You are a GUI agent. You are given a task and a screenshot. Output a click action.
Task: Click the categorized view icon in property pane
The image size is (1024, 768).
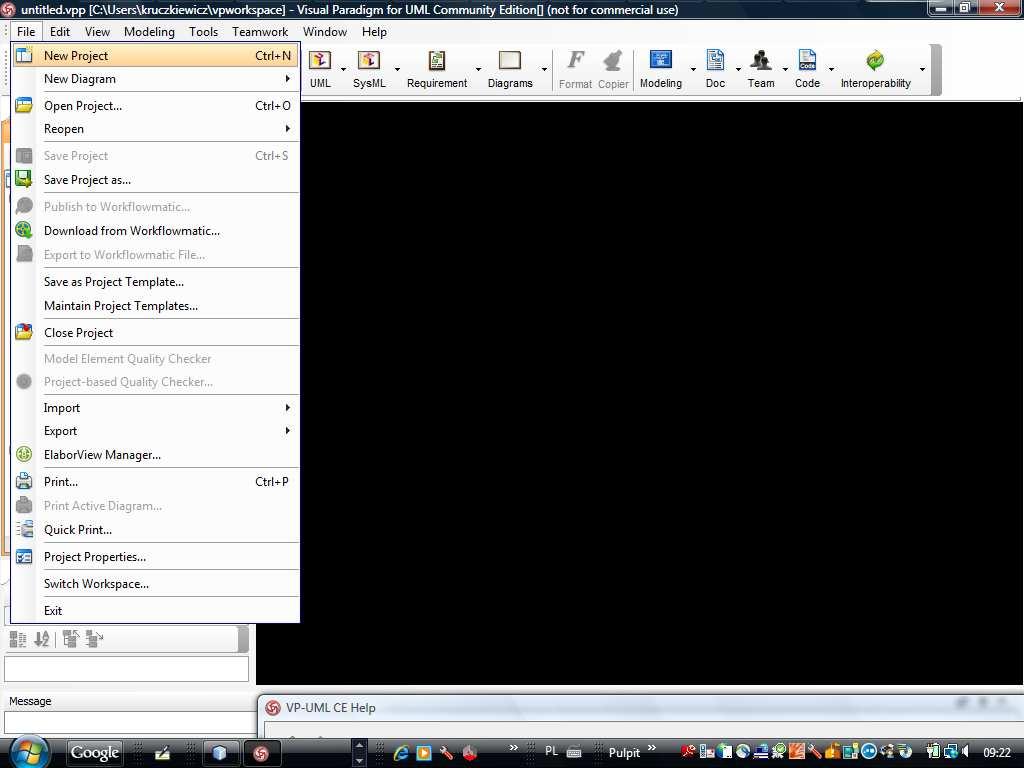click(x=18, y=639)
